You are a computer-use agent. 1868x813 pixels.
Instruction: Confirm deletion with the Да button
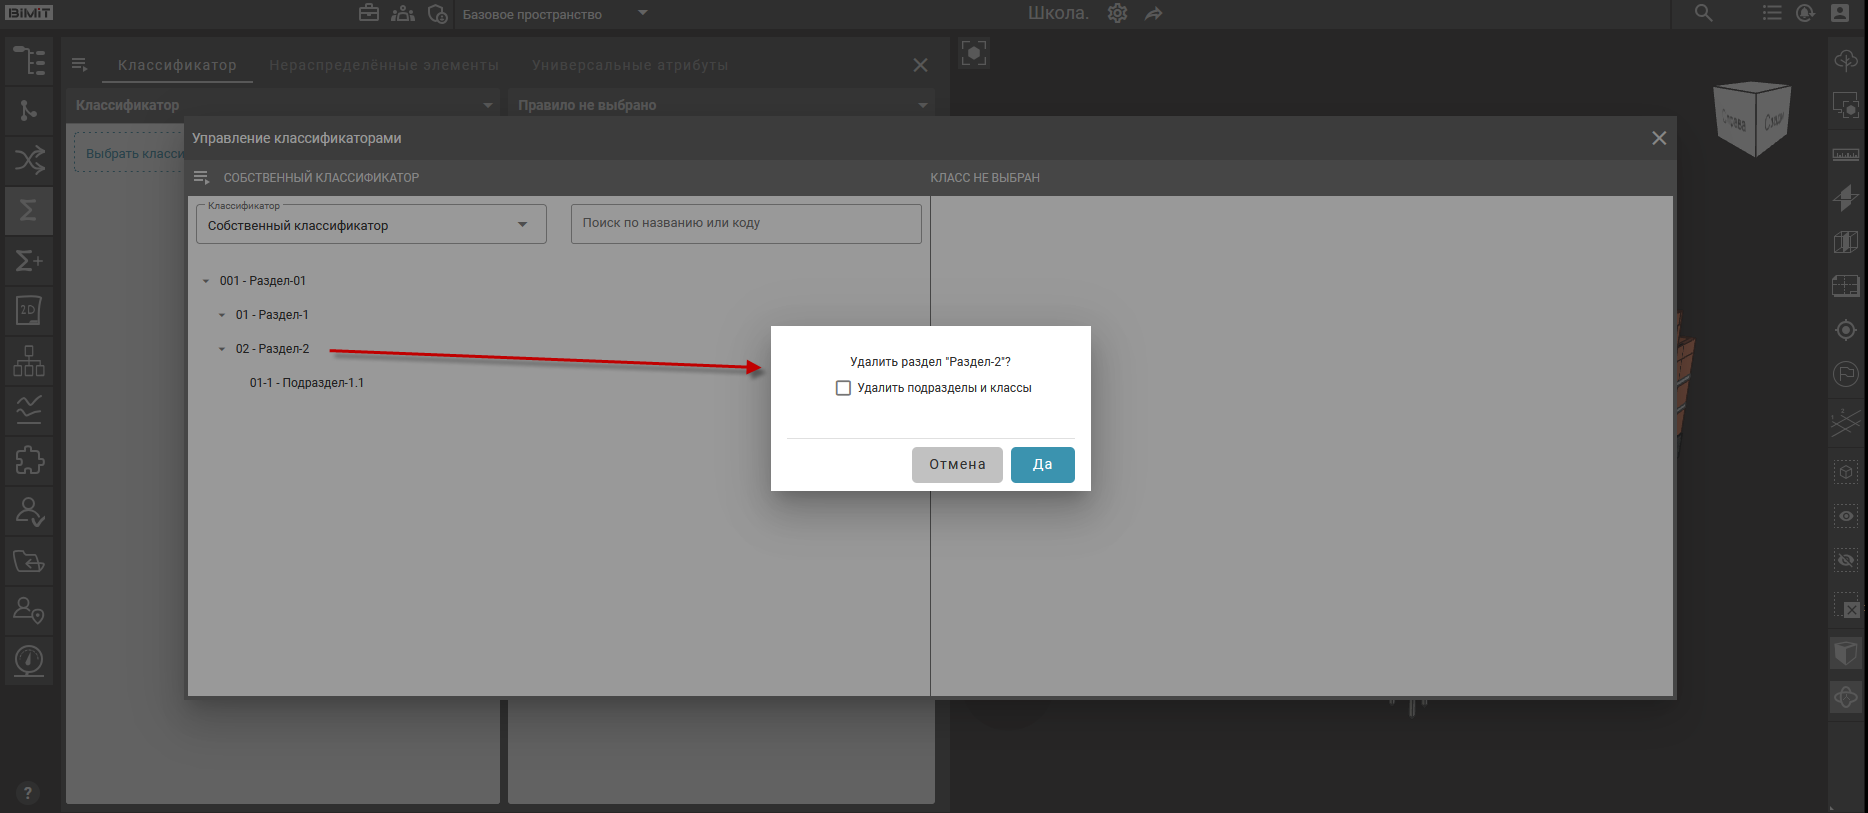click(1042, 464)
